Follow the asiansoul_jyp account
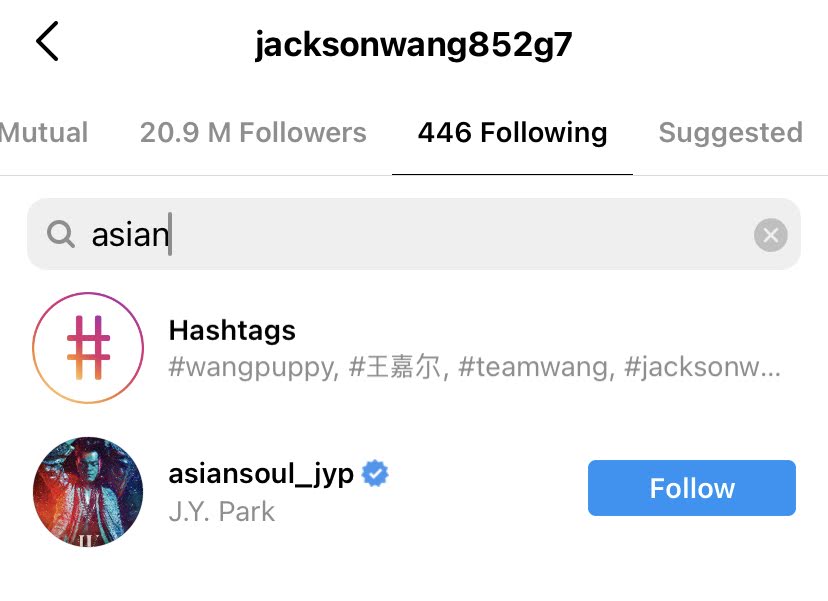This screenshot has width=828, height=601. (x=692, y=488)
